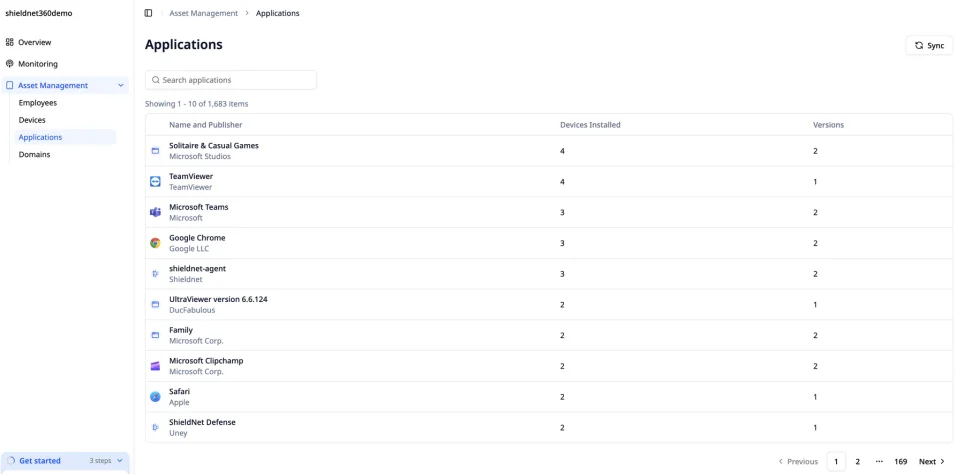Click the search magnifier icon
Image resolution: width=964 pixels, height=474 pixels.
click(156, 80)
